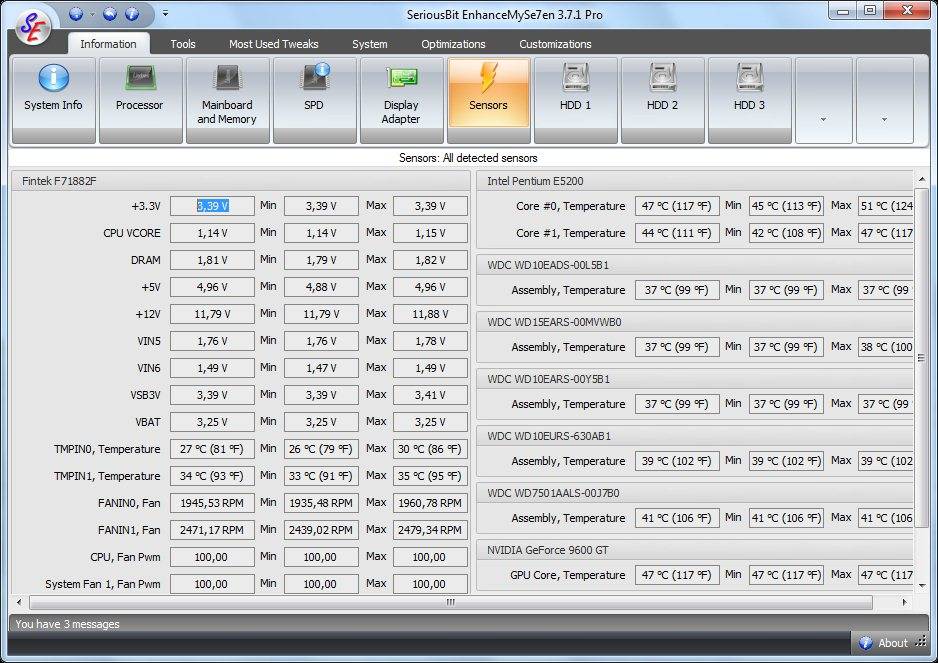
Task: Open the Processor info page
Action: pyautogui.click(x=140, y=100)
